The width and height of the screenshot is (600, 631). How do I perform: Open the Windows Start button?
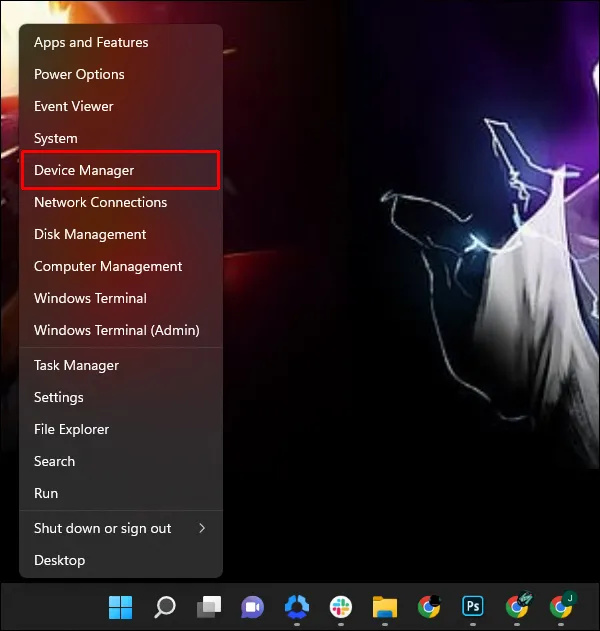pyautogui.click(x=120, y=607)
